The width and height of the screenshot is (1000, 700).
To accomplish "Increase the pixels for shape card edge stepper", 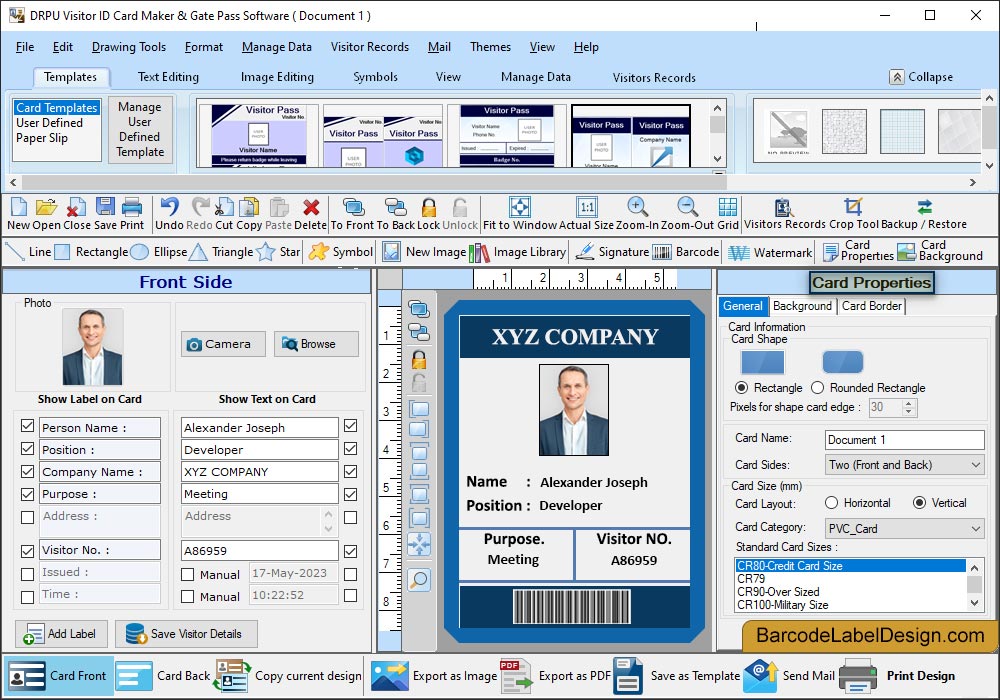I will (x=909, y=403).
